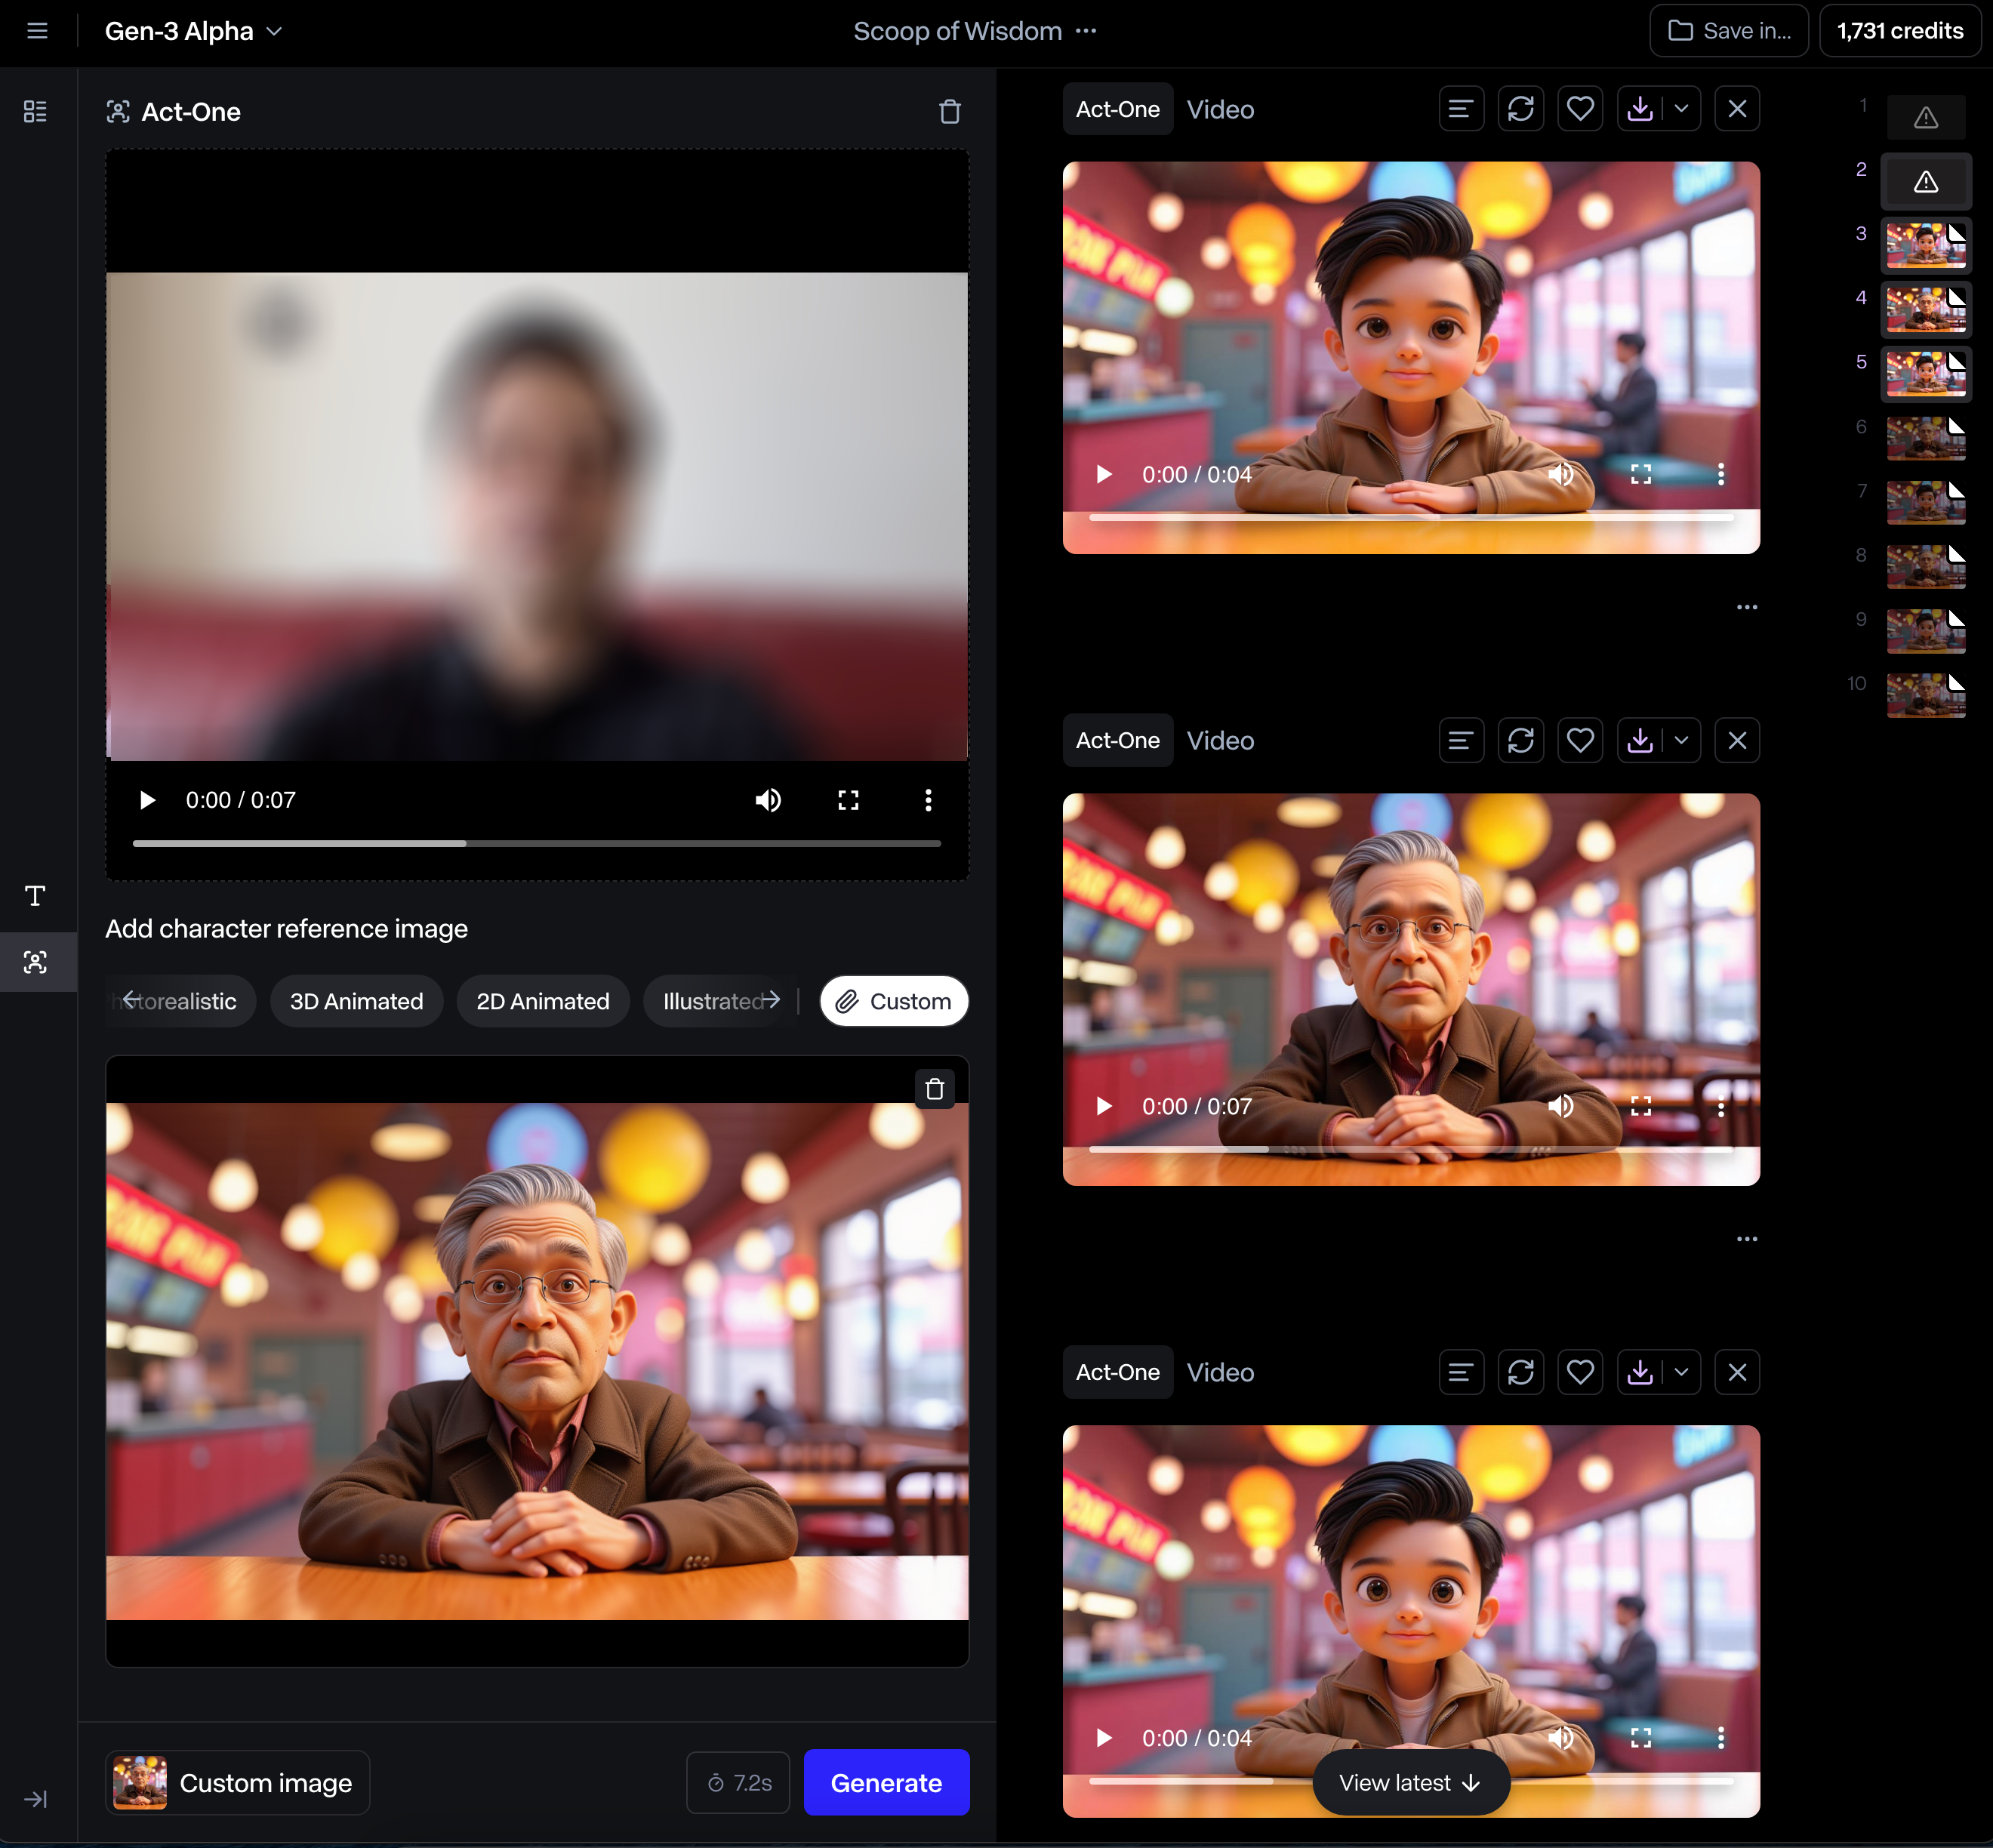Toggle fullscreen on the old man output video
This screenshot has height=1848, width=1993.
[1640, 1106]
